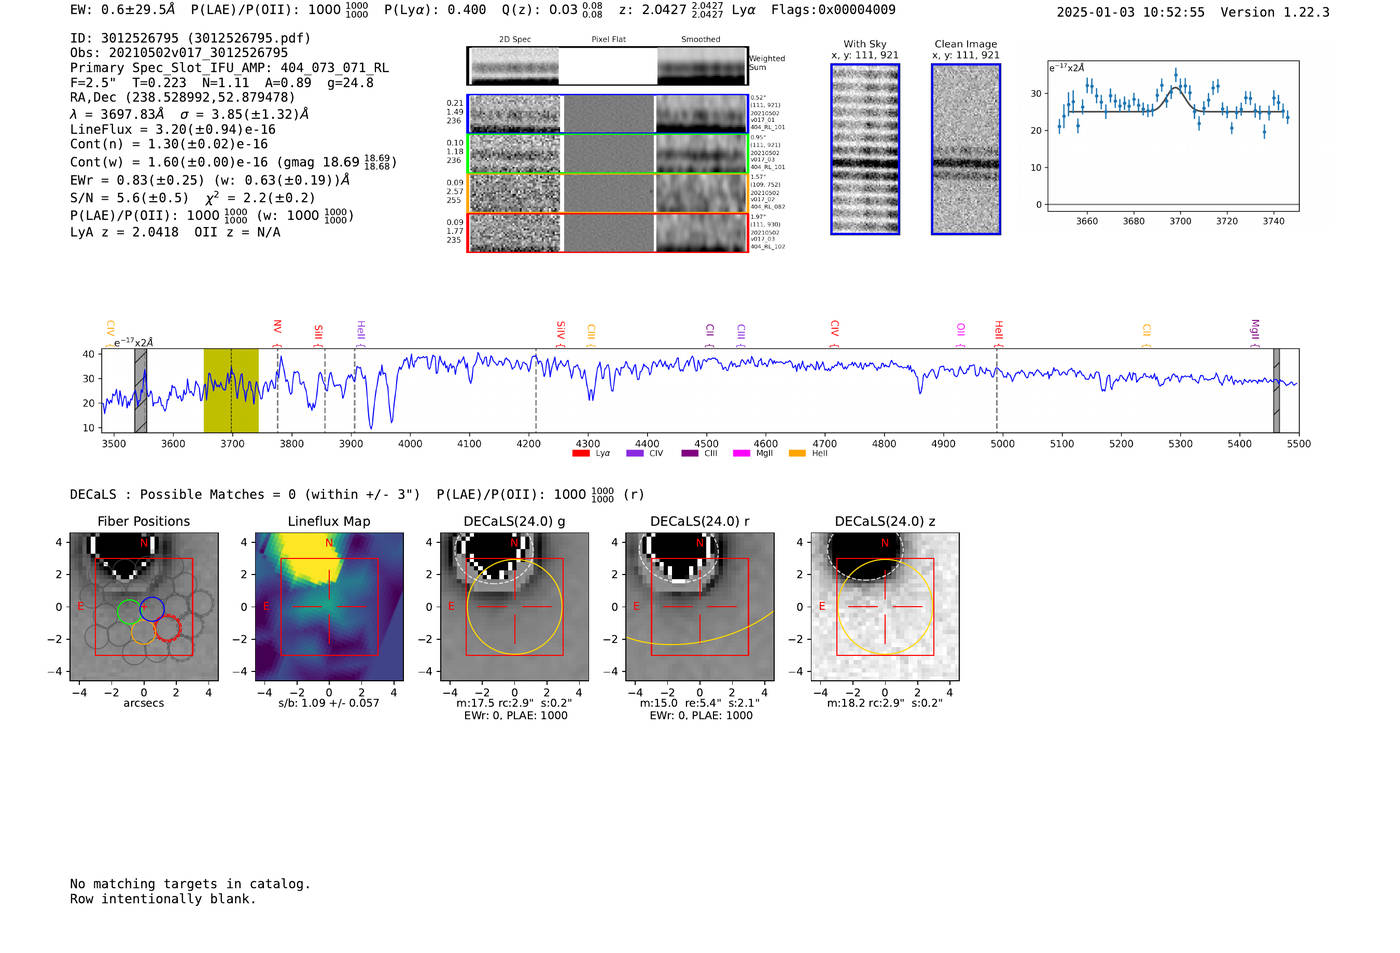This screenshot has height=953, width=1400.
Task: Click the Fiber Positions image panel
Action: pos(144,607)
